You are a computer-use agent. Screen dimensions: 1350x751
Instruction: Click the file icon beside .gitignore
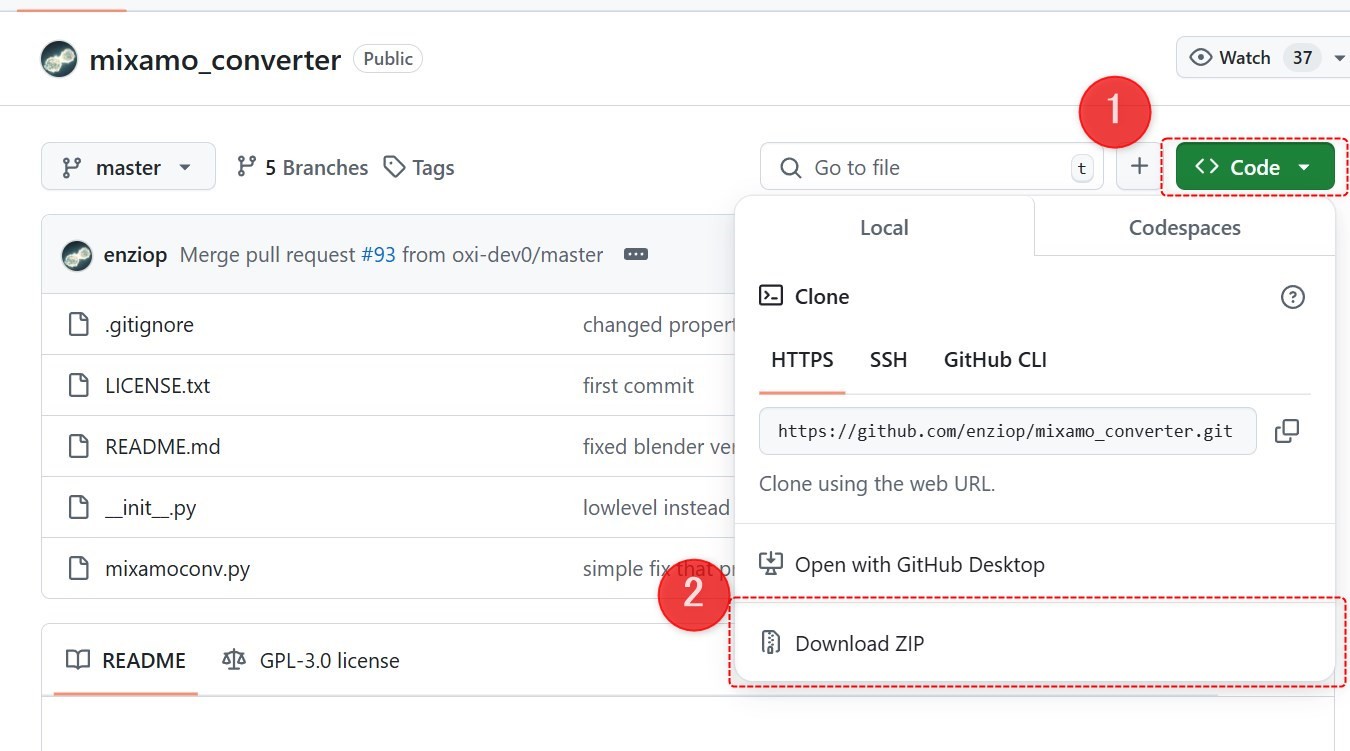[x=78, y=325]
